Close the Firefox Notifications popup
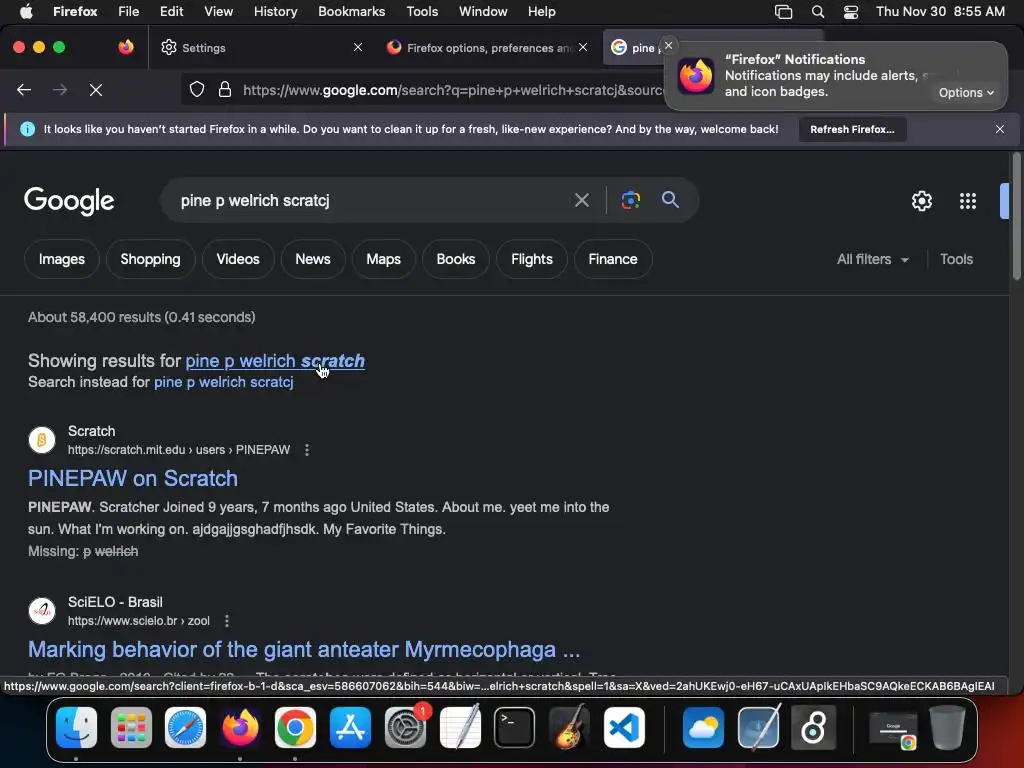 (x=668, y=46)
